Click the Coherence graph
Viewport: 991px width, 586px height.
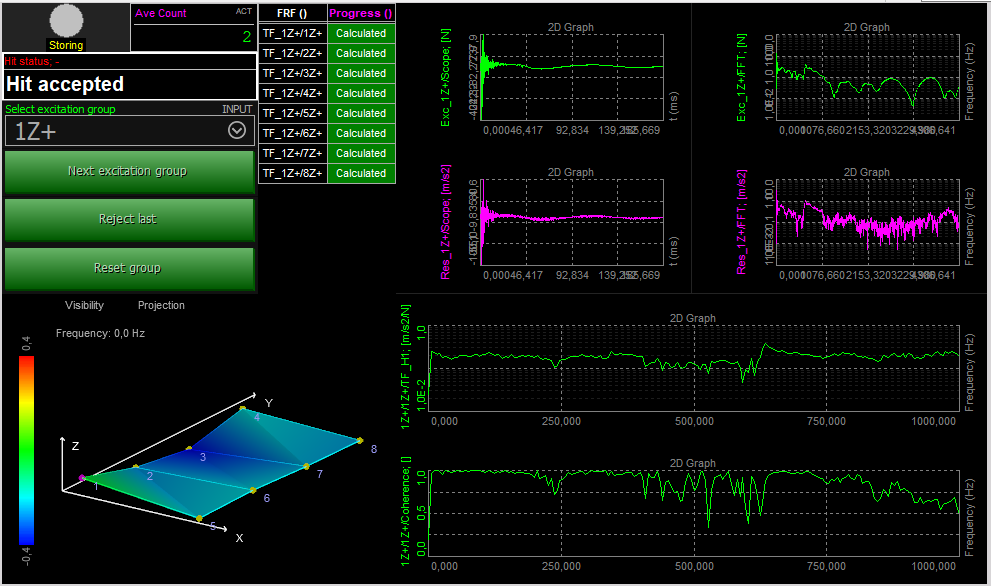[x=694, y=513]
